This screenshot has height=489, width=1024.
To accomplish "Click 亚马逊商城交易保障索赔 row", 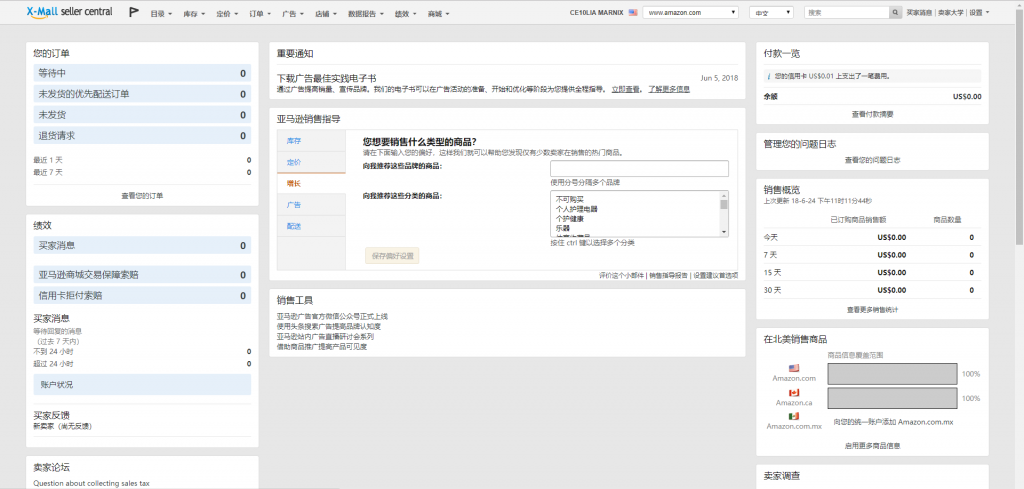I will (142, 275).
